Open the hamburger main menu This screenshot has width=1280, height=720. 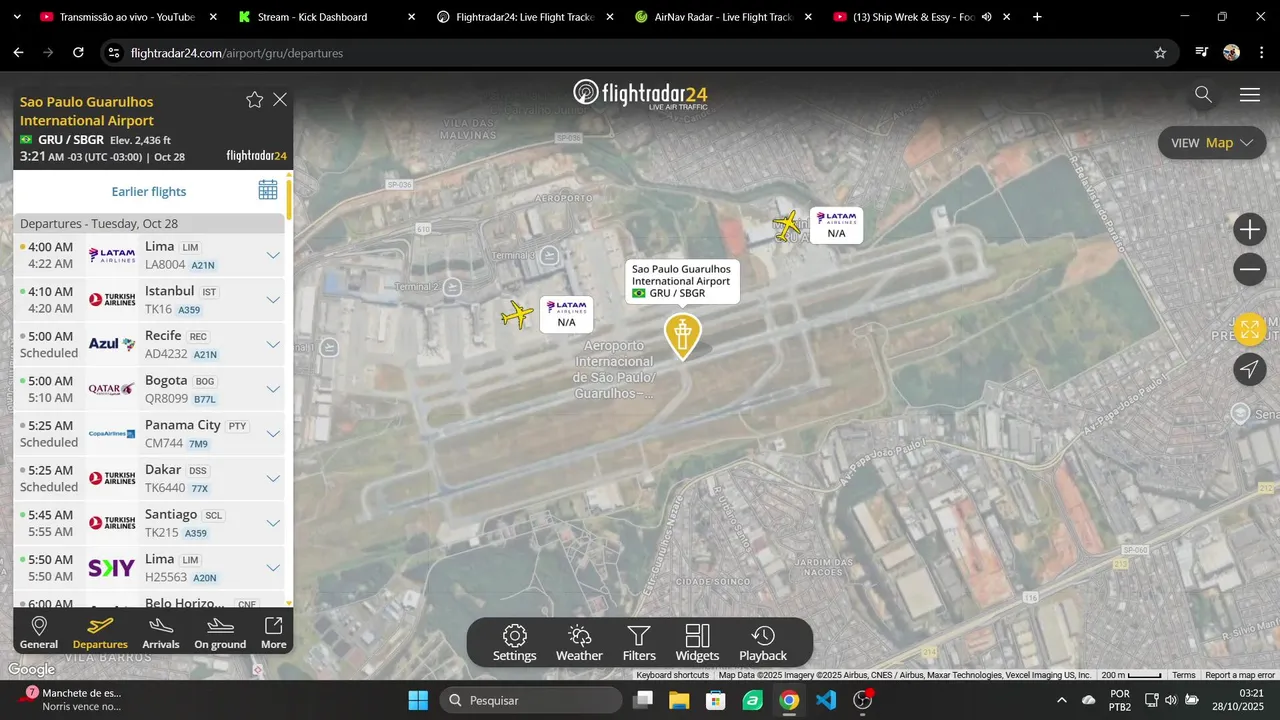1250,95
